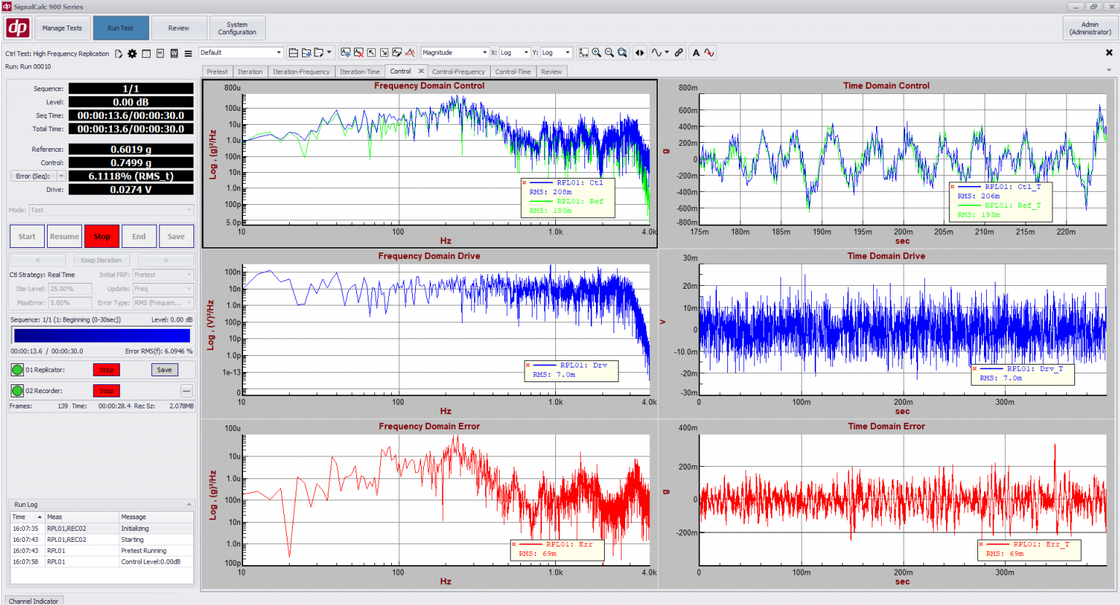Click the link chain toolbar icon
The width and height of the screenshot is (1120, 605).
(679, 52)
